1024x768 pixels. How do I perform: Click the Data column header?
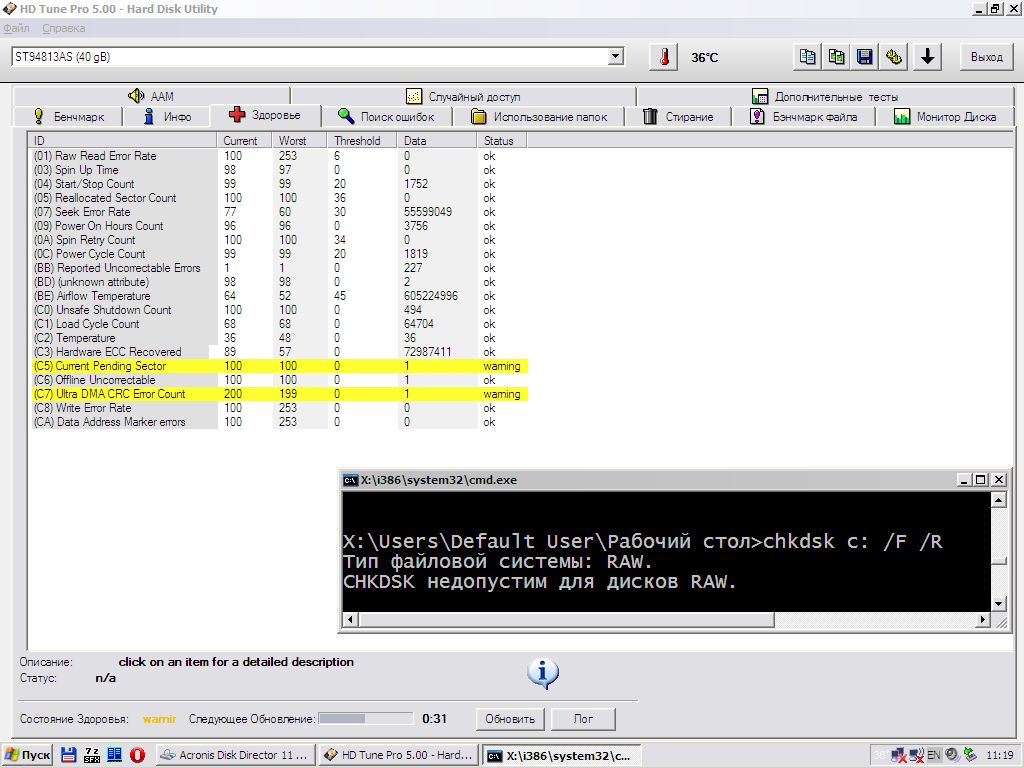(x=437, y=140)
